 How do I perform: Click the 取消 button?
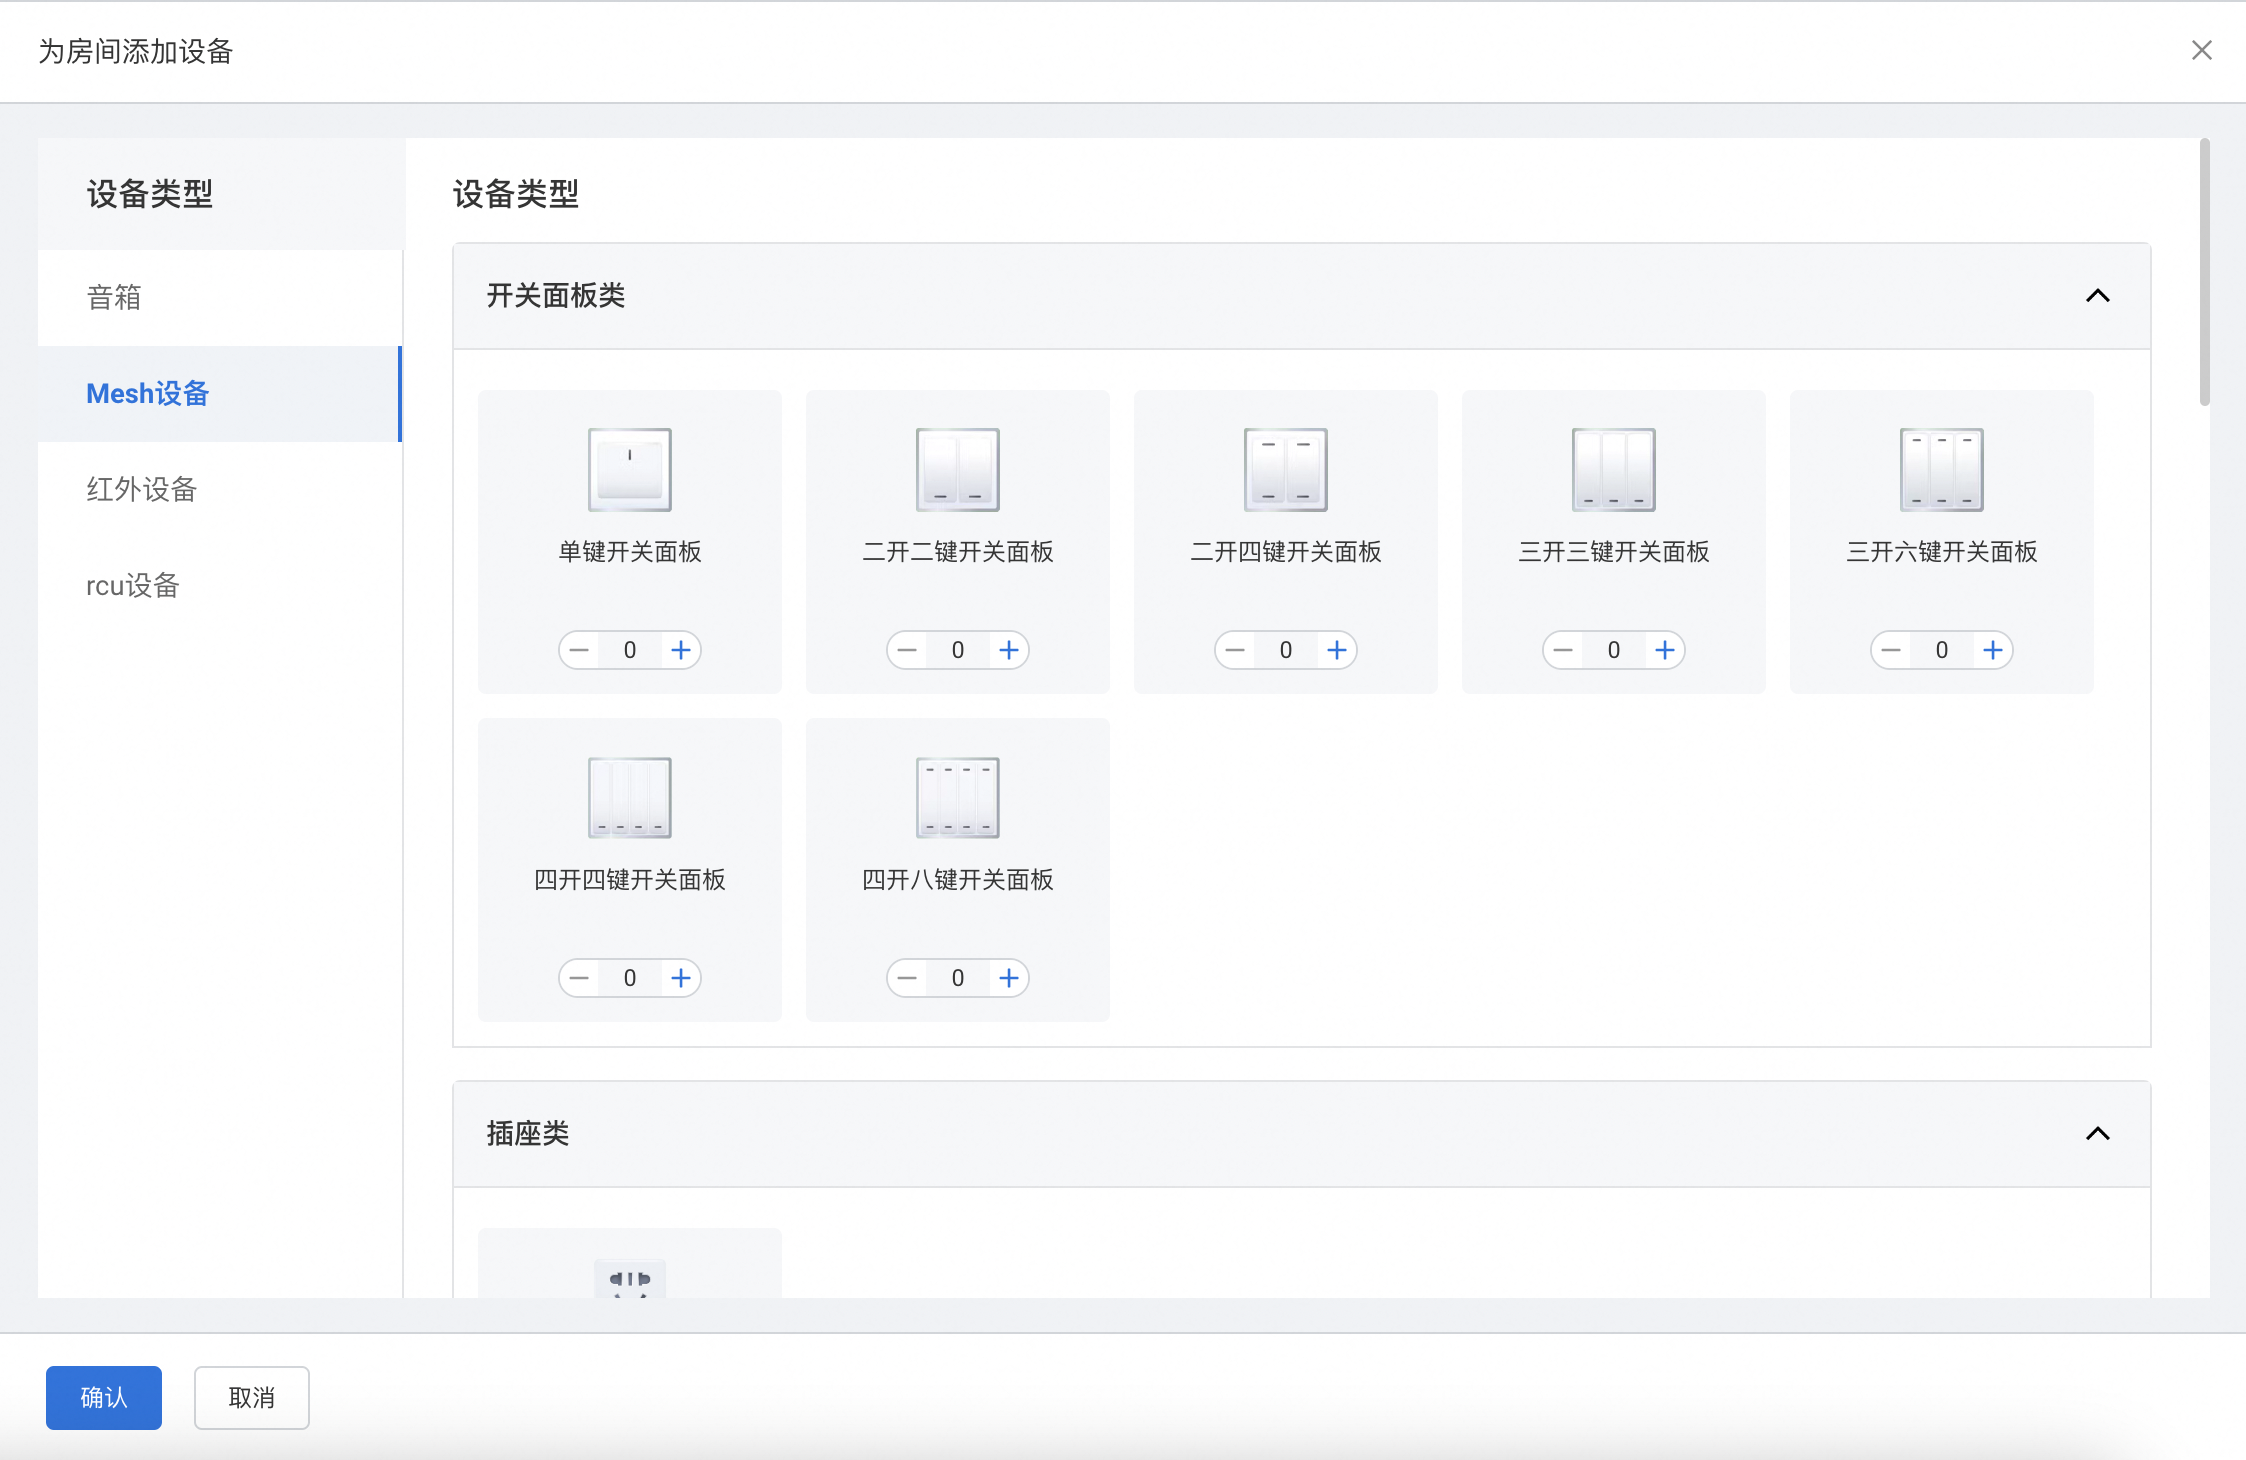pyautogui.click(x=251, y=1397)
